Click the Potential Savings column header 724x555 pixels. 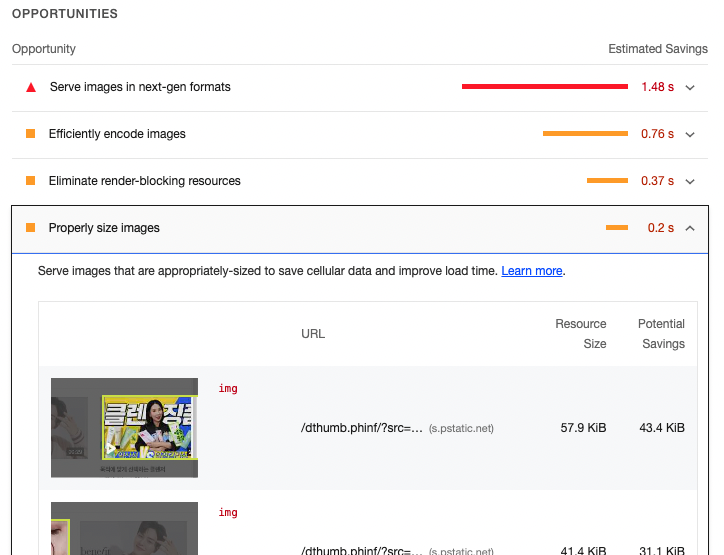[661, 334]
